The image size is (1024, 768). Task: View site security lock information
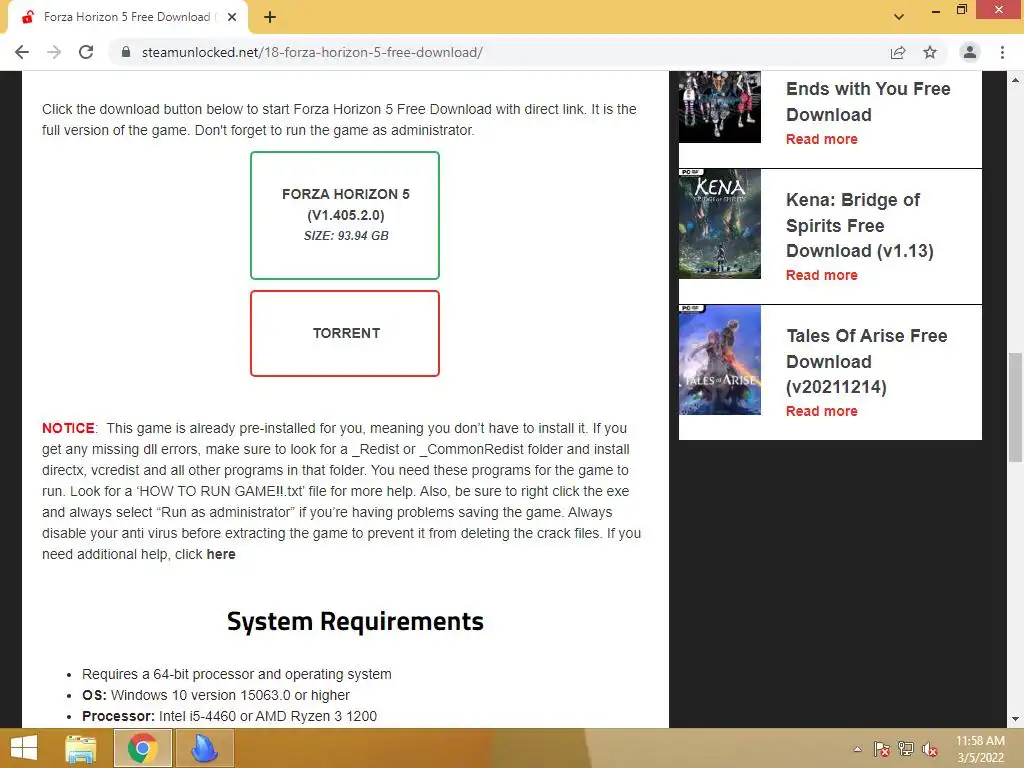tap(126, 52)
